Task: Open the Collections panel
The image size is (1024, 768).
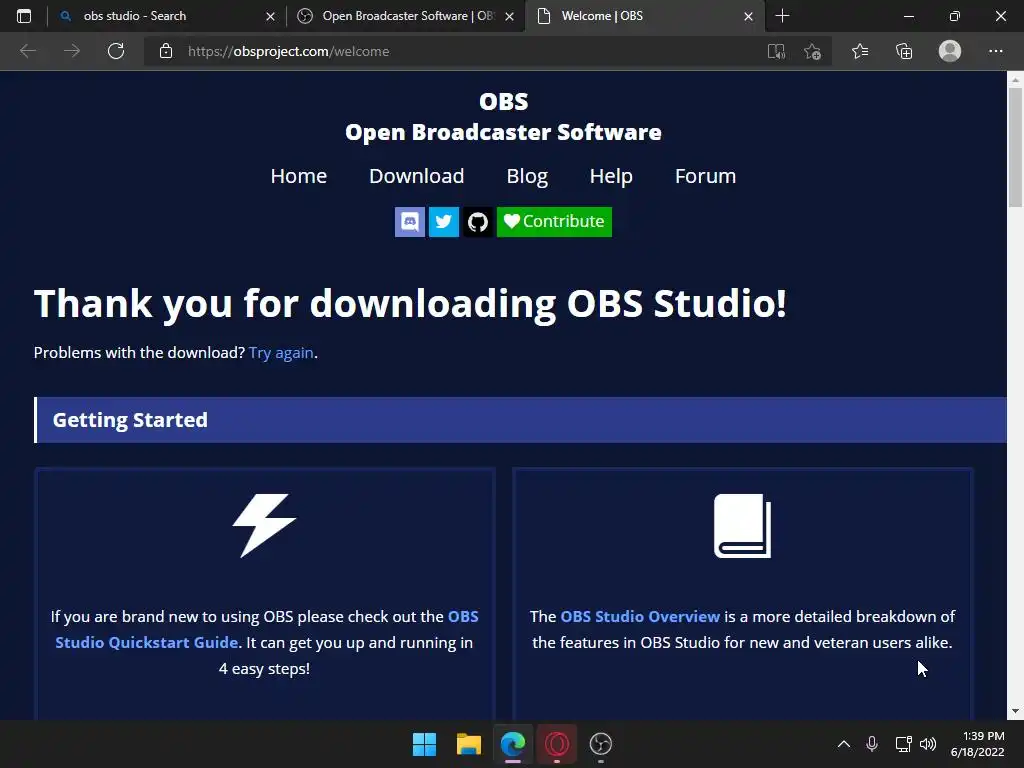Action: [904, 51]
